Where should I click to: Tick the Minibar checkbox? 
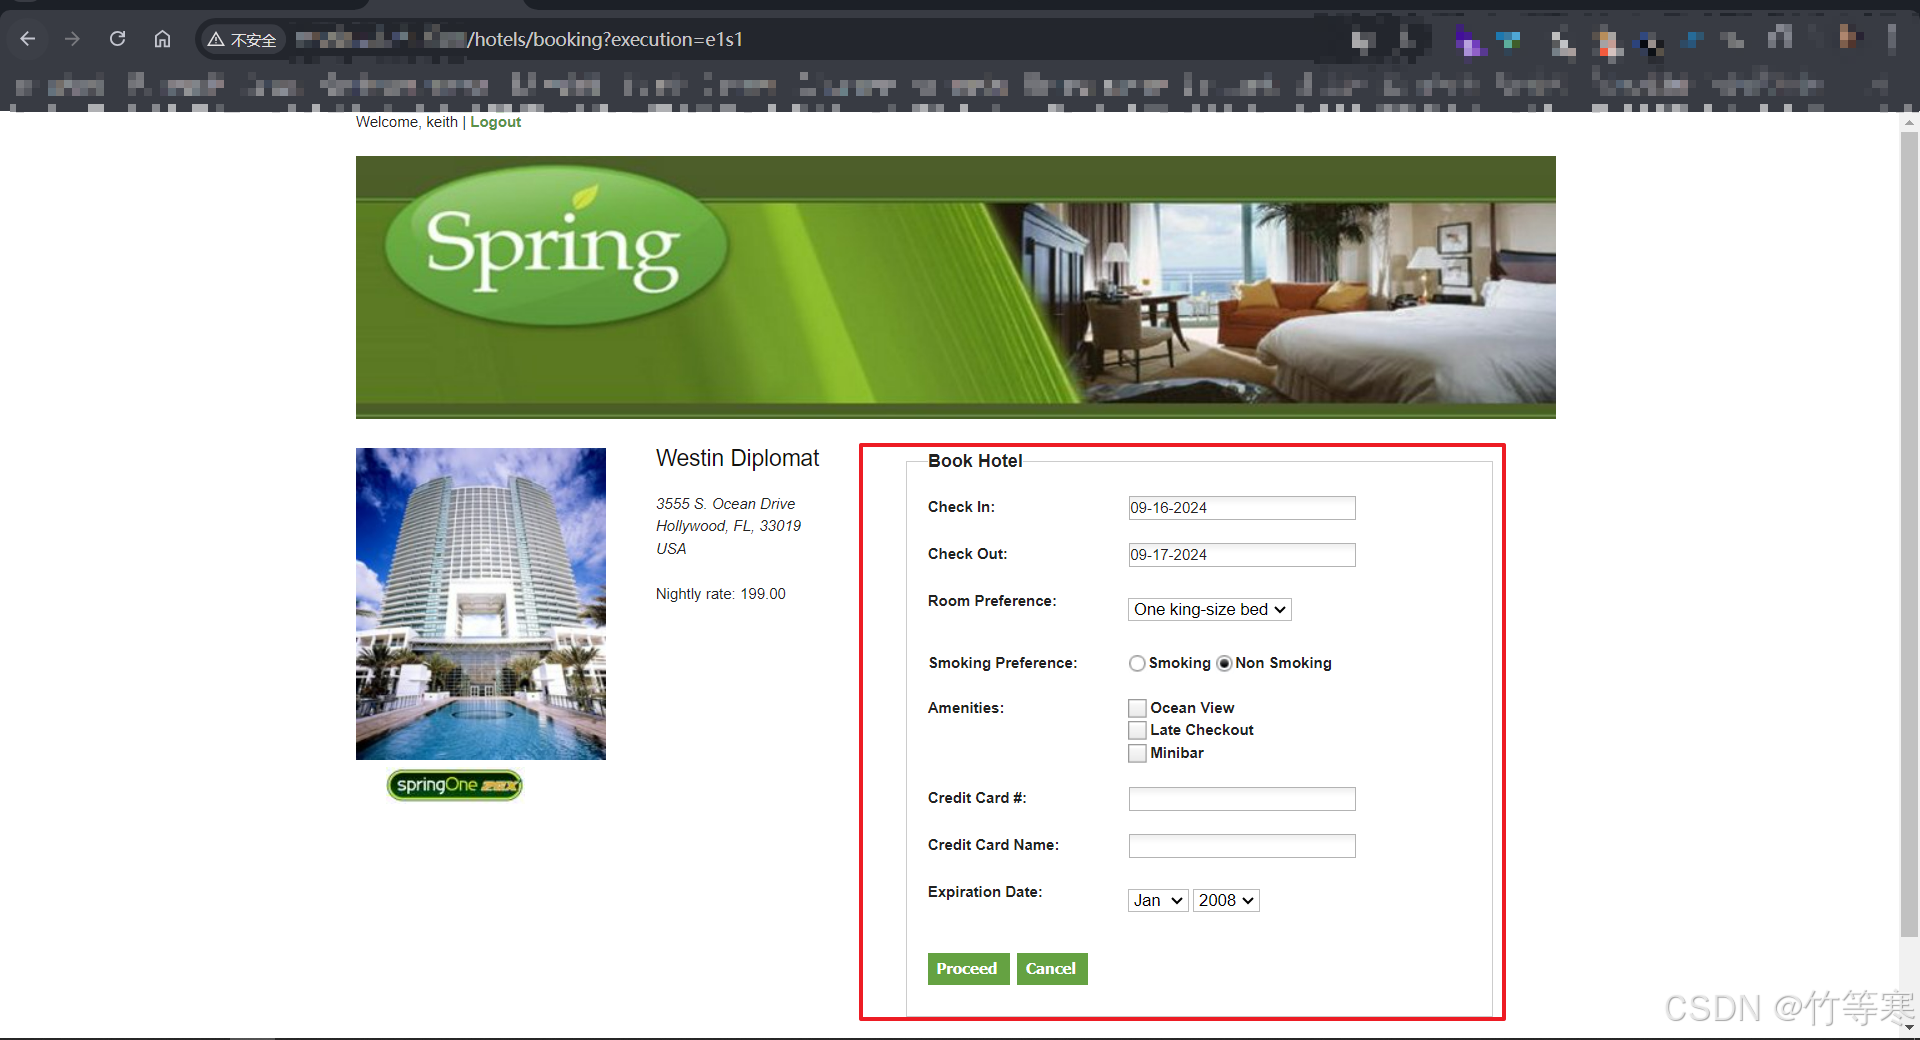[x=1137, y=753]
